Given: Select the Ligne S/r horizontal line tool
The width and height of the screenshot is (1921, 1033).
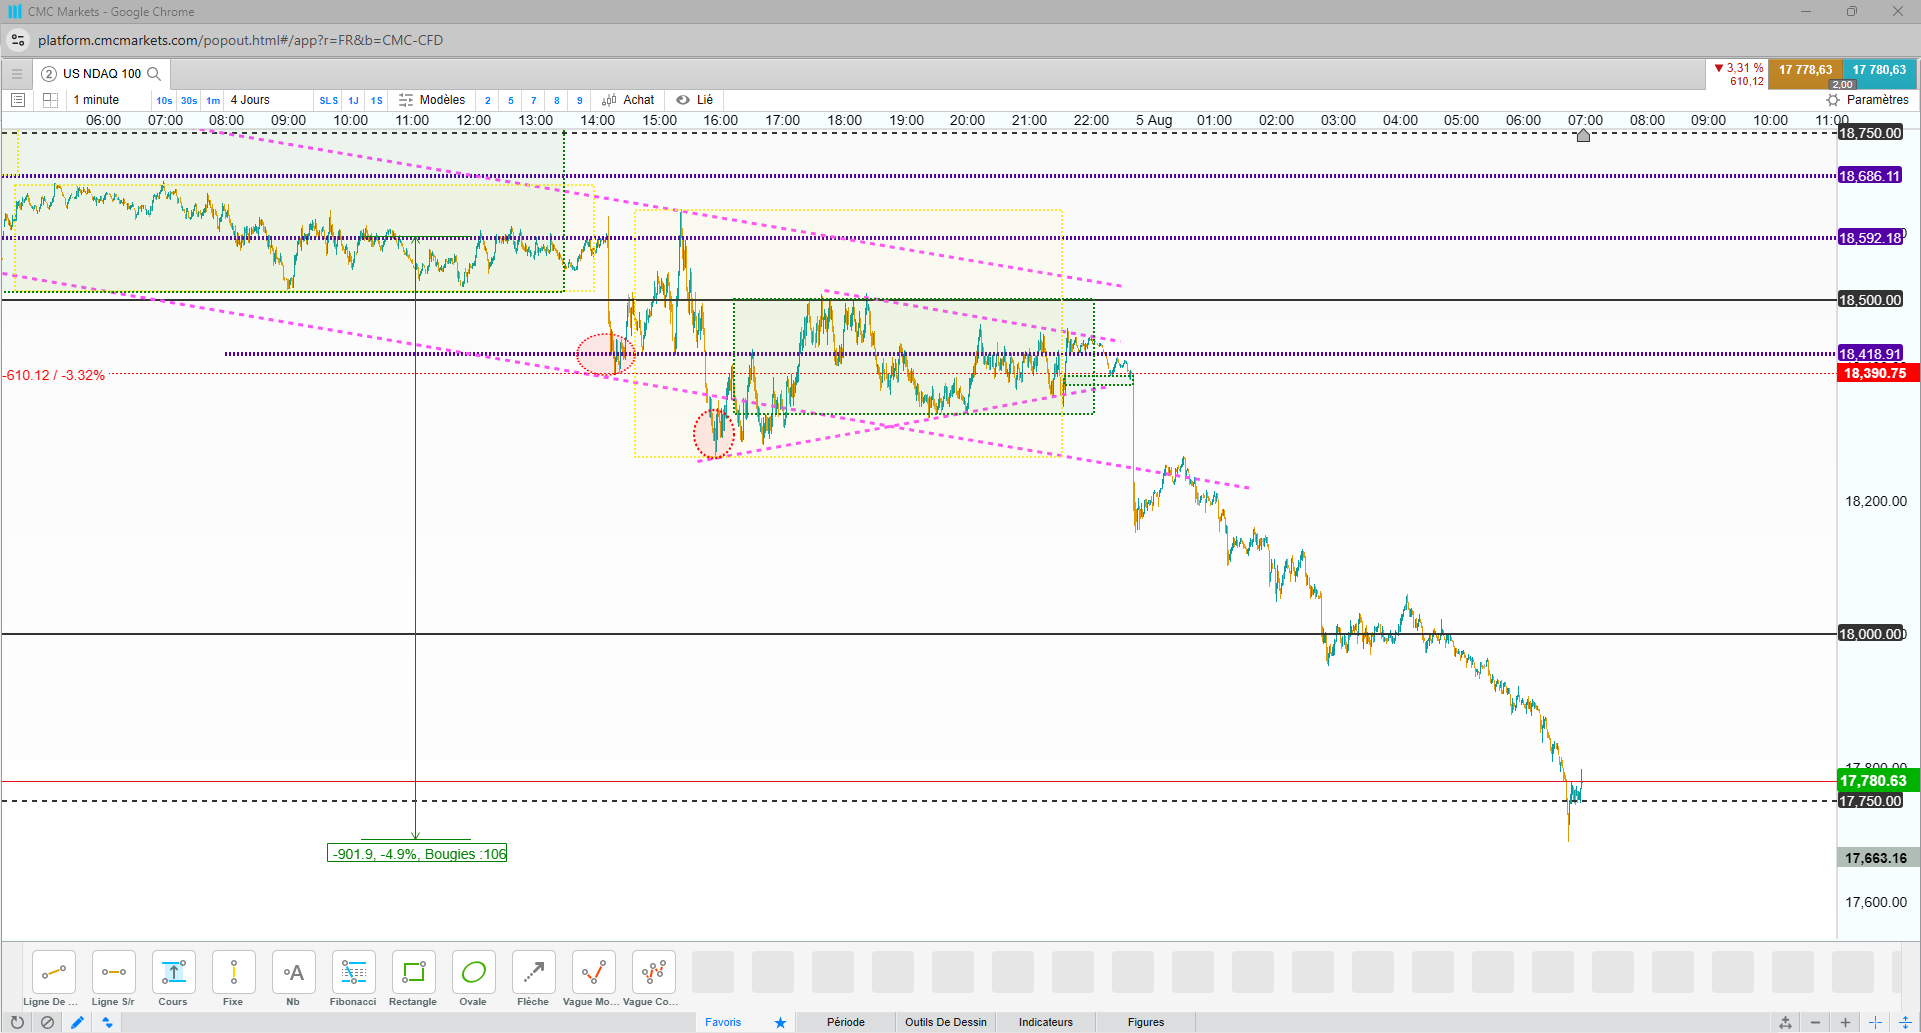Looking at the screenshot, I should point(113,972).
